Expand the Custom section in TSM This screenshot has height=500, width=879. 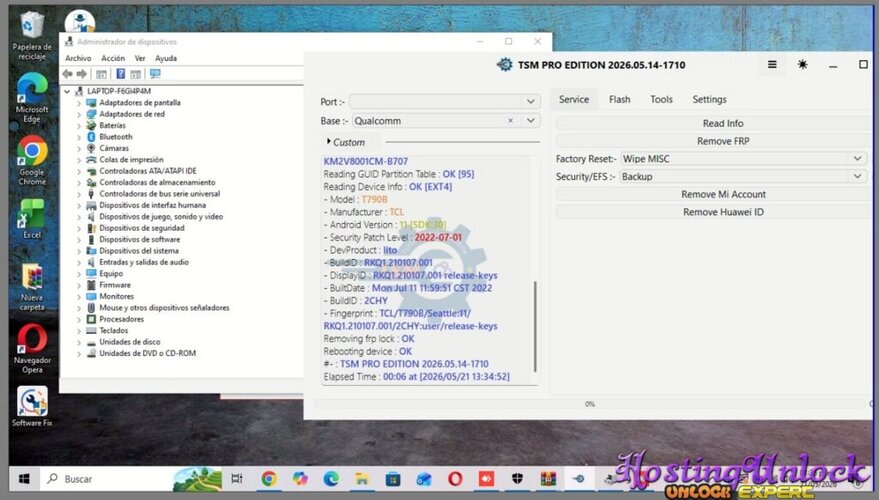345,142
